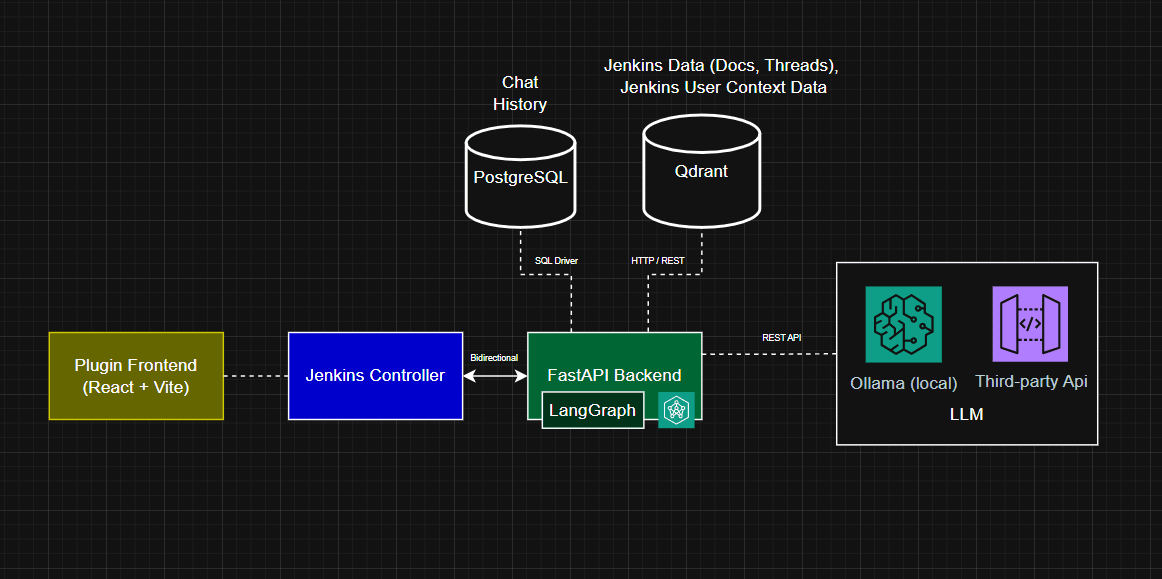Click the SQL Driver connector label
The width and height of the screenshot is (1162, 579).
point(557,261)
